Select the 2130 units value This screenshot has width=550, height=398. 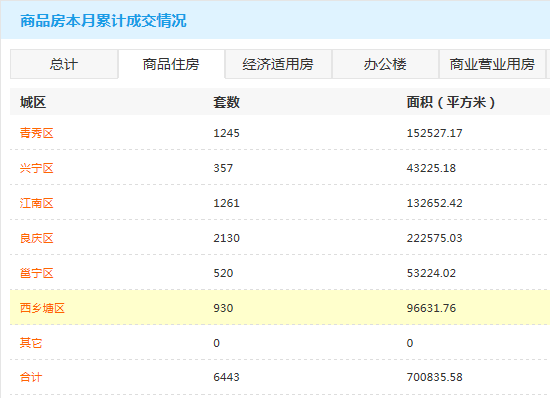pos(226,238)
